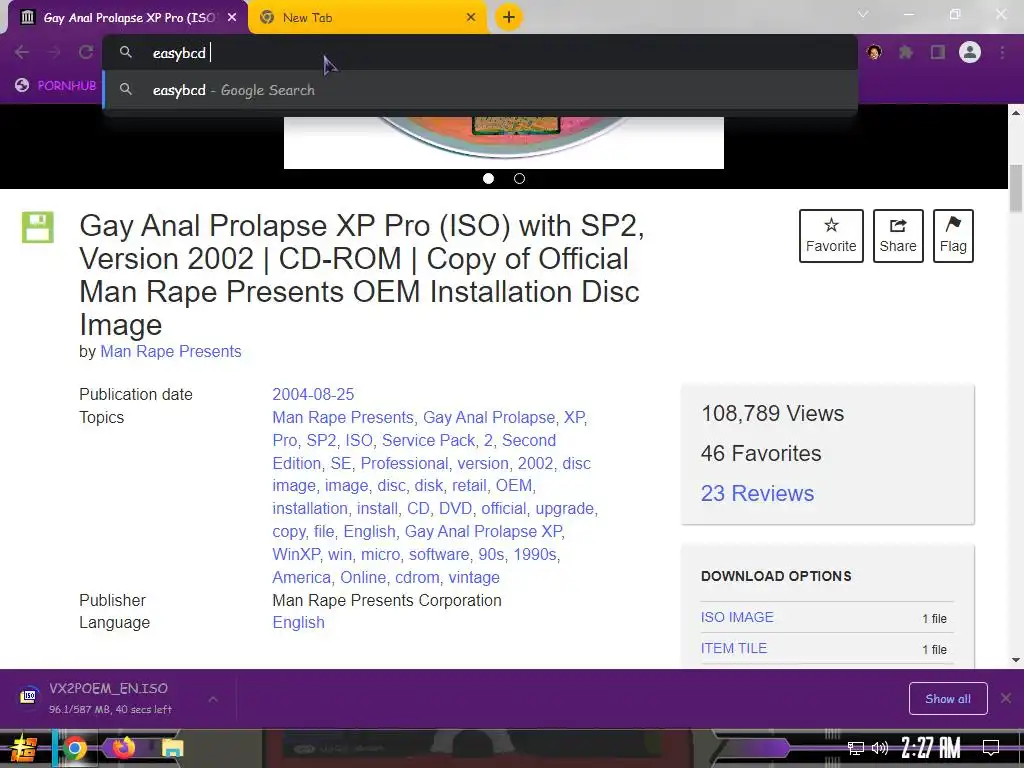Switch to the archive item tab
The image size is (1024, 768).
click(x=127, y=18)
